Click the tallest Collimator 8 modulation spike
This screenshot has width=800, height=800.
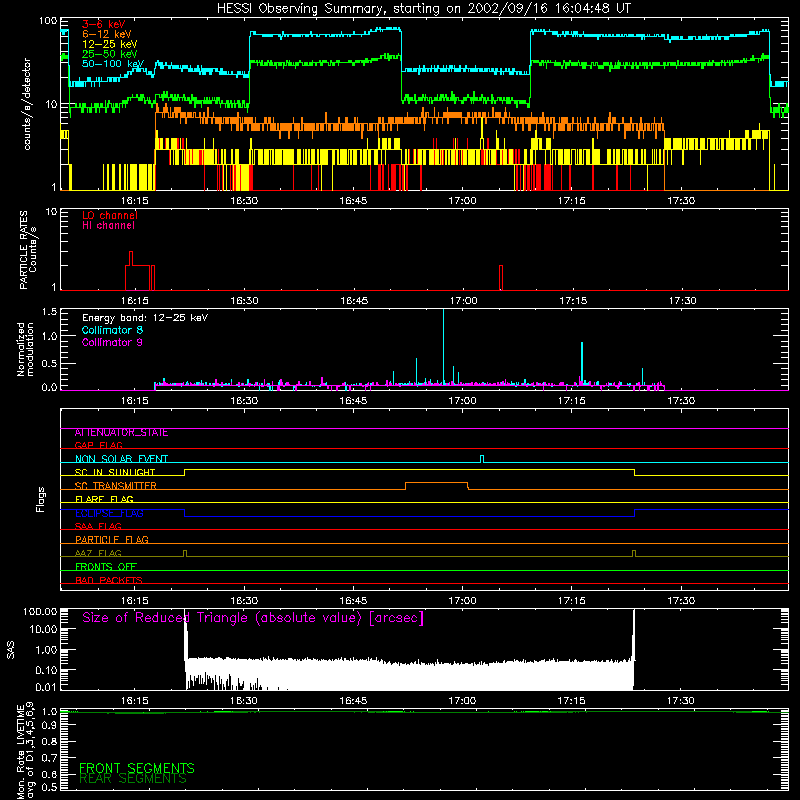pyautogui.click(x=443, y=347)
